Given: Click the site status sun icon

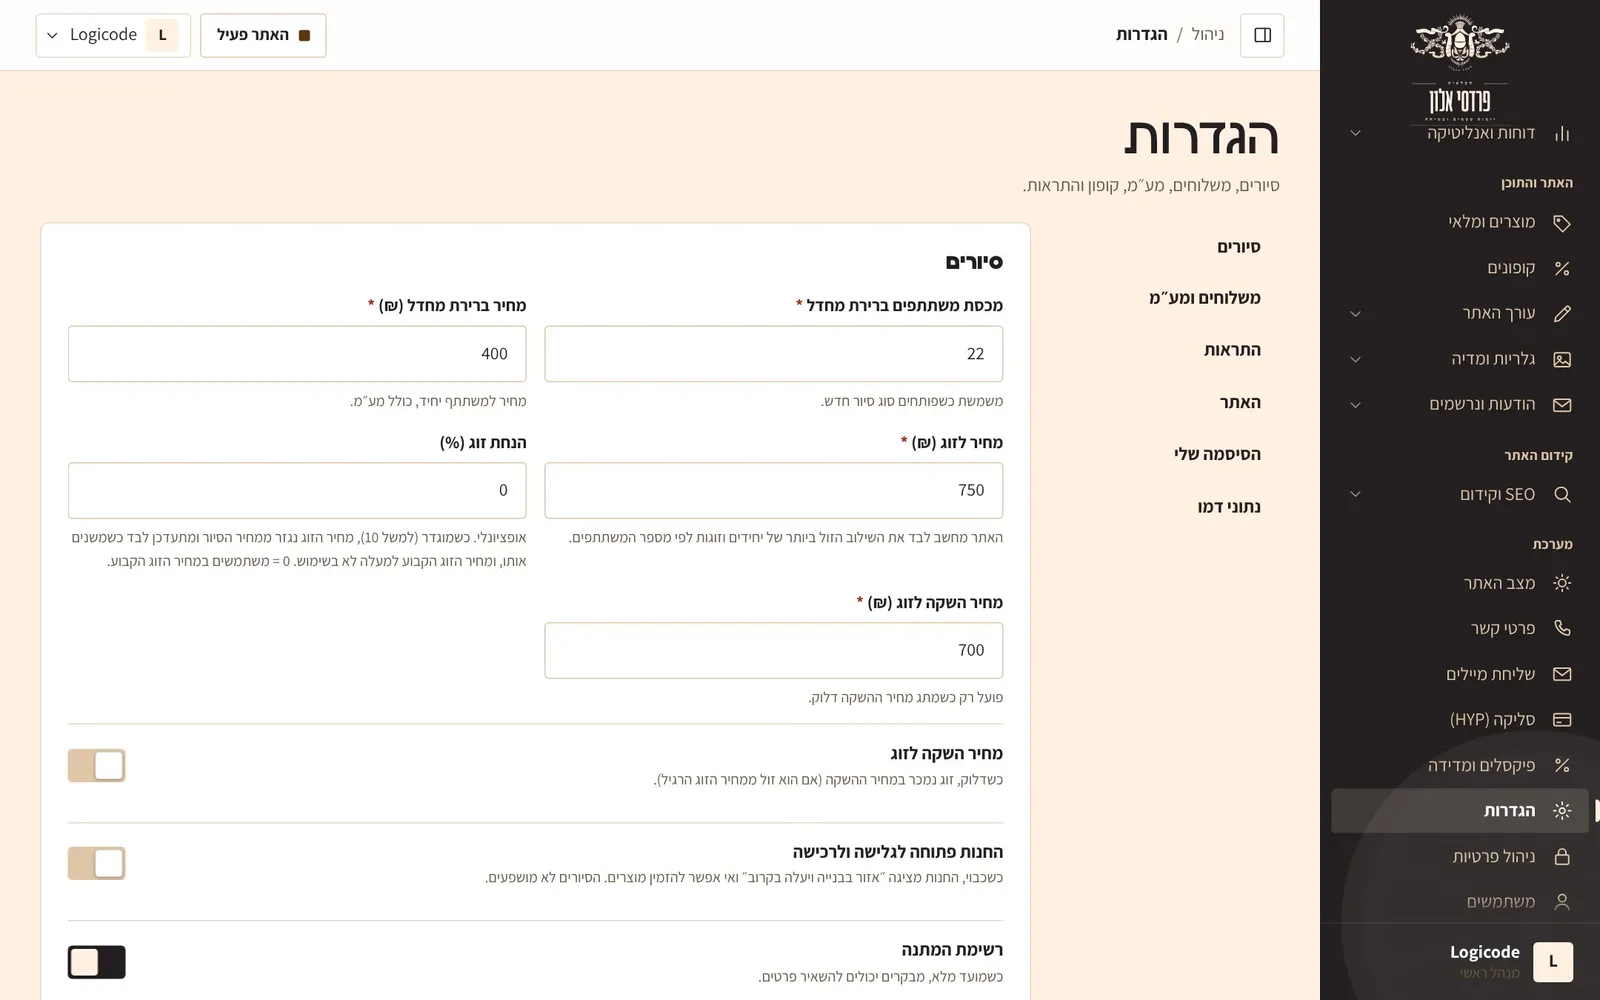Looking at the screenshot, I should [1562, 583].
